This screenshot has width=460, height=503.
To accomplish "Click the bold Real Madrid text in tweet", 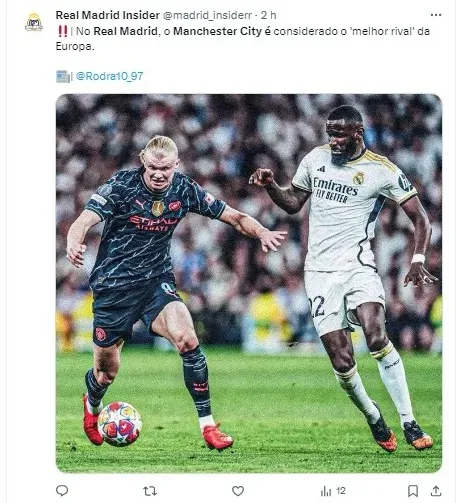I will 125,31.
